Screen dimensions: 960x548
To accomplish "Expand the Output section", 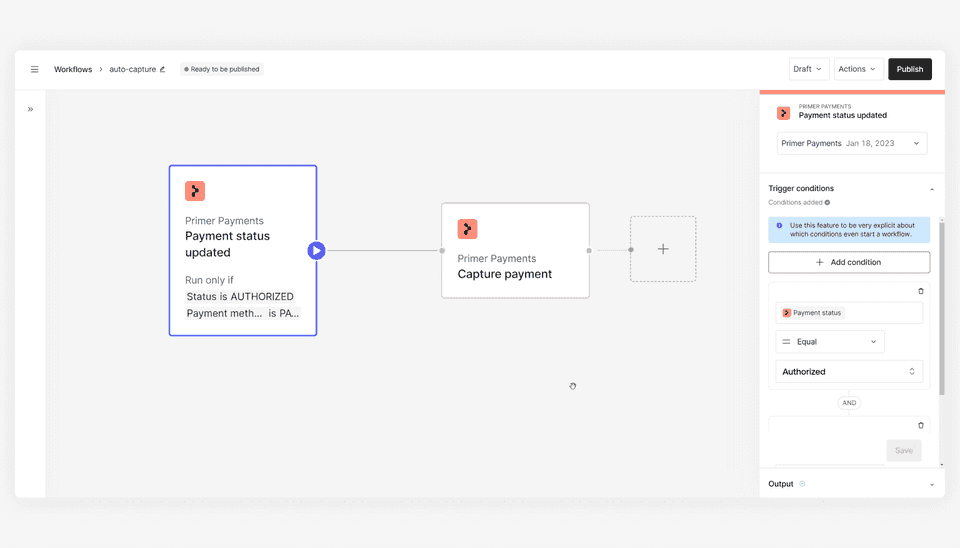I will click(932, 484).
